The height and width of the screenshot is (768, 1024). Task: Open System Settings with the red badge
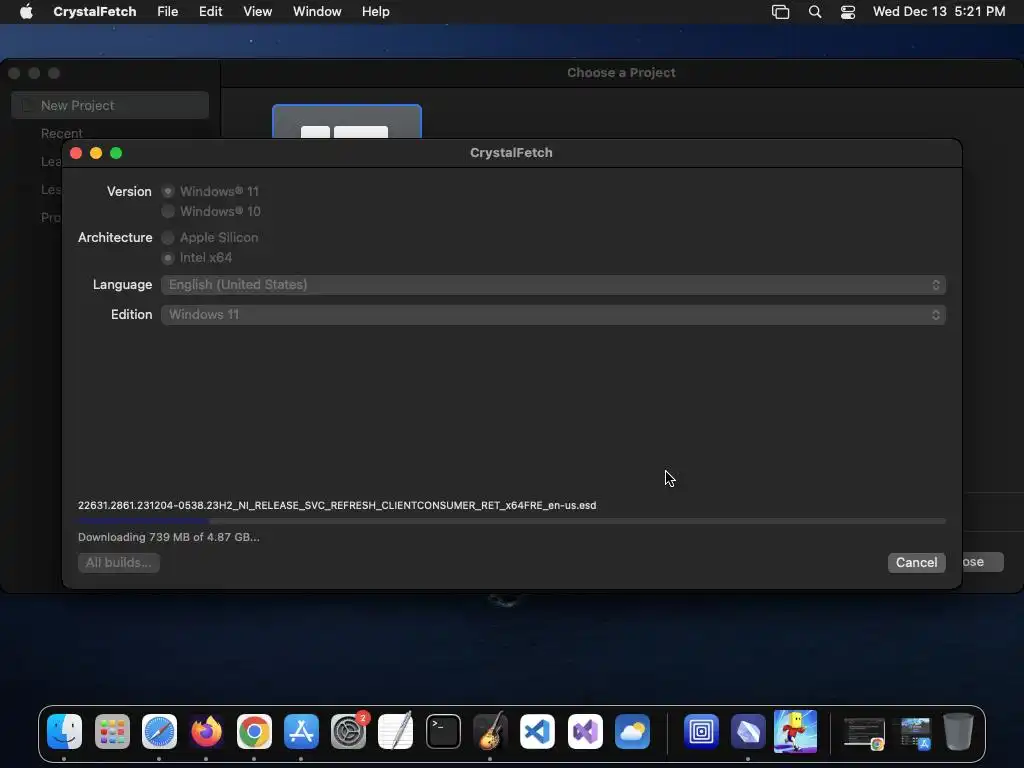[x=349, y=731]
